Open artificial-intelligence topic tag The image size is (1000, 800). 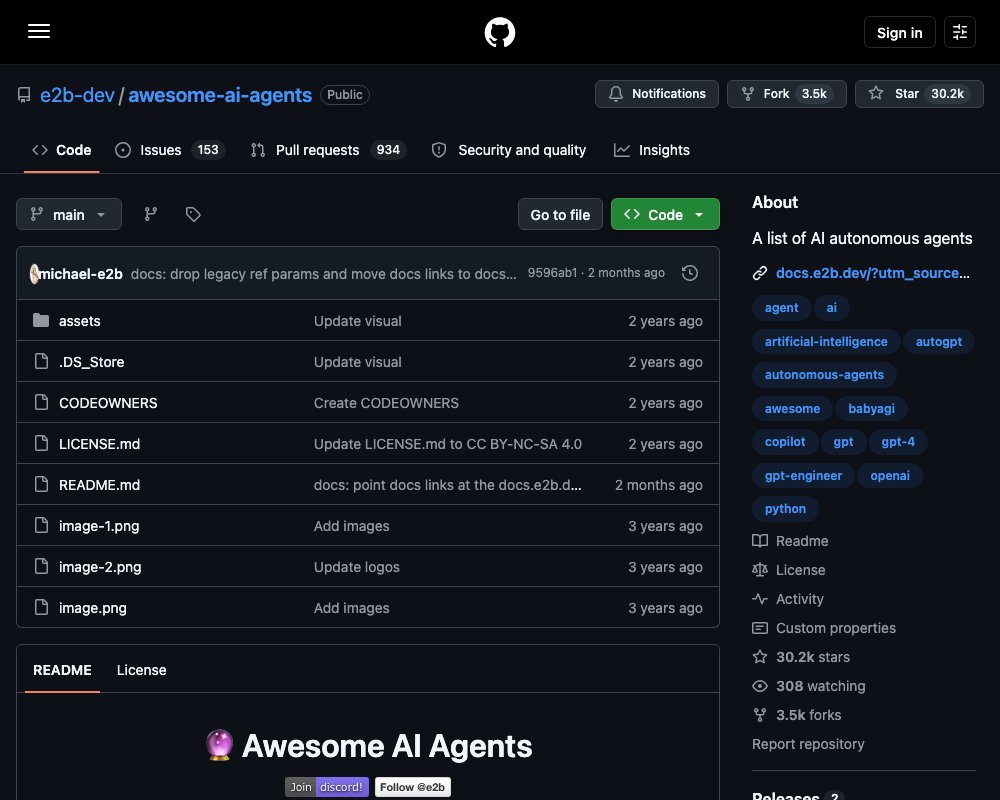826,341
